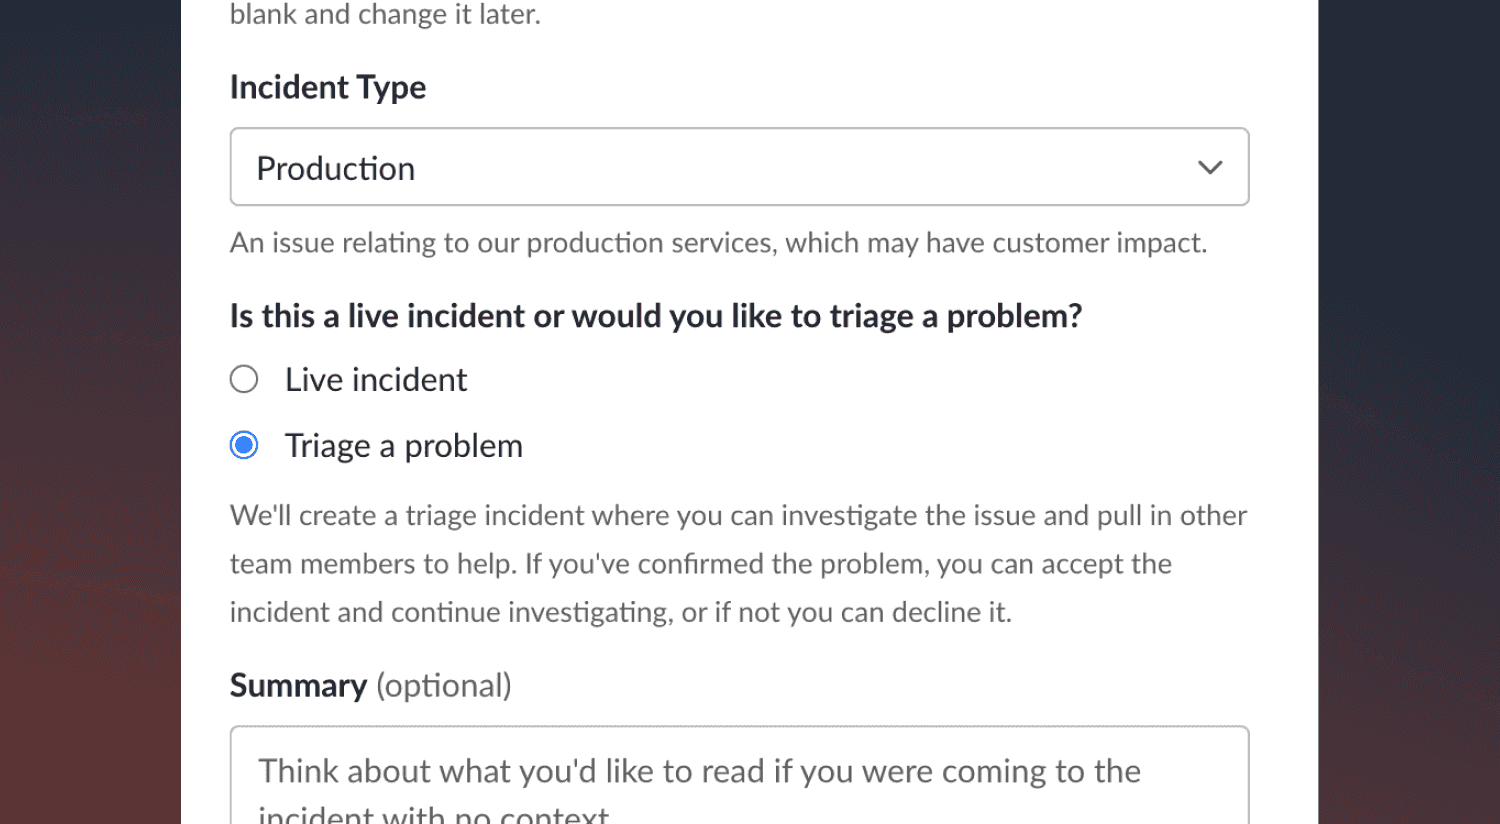Click the dark backdrop right of the dialog
1500x824 pixels.
coord(1408,400)
